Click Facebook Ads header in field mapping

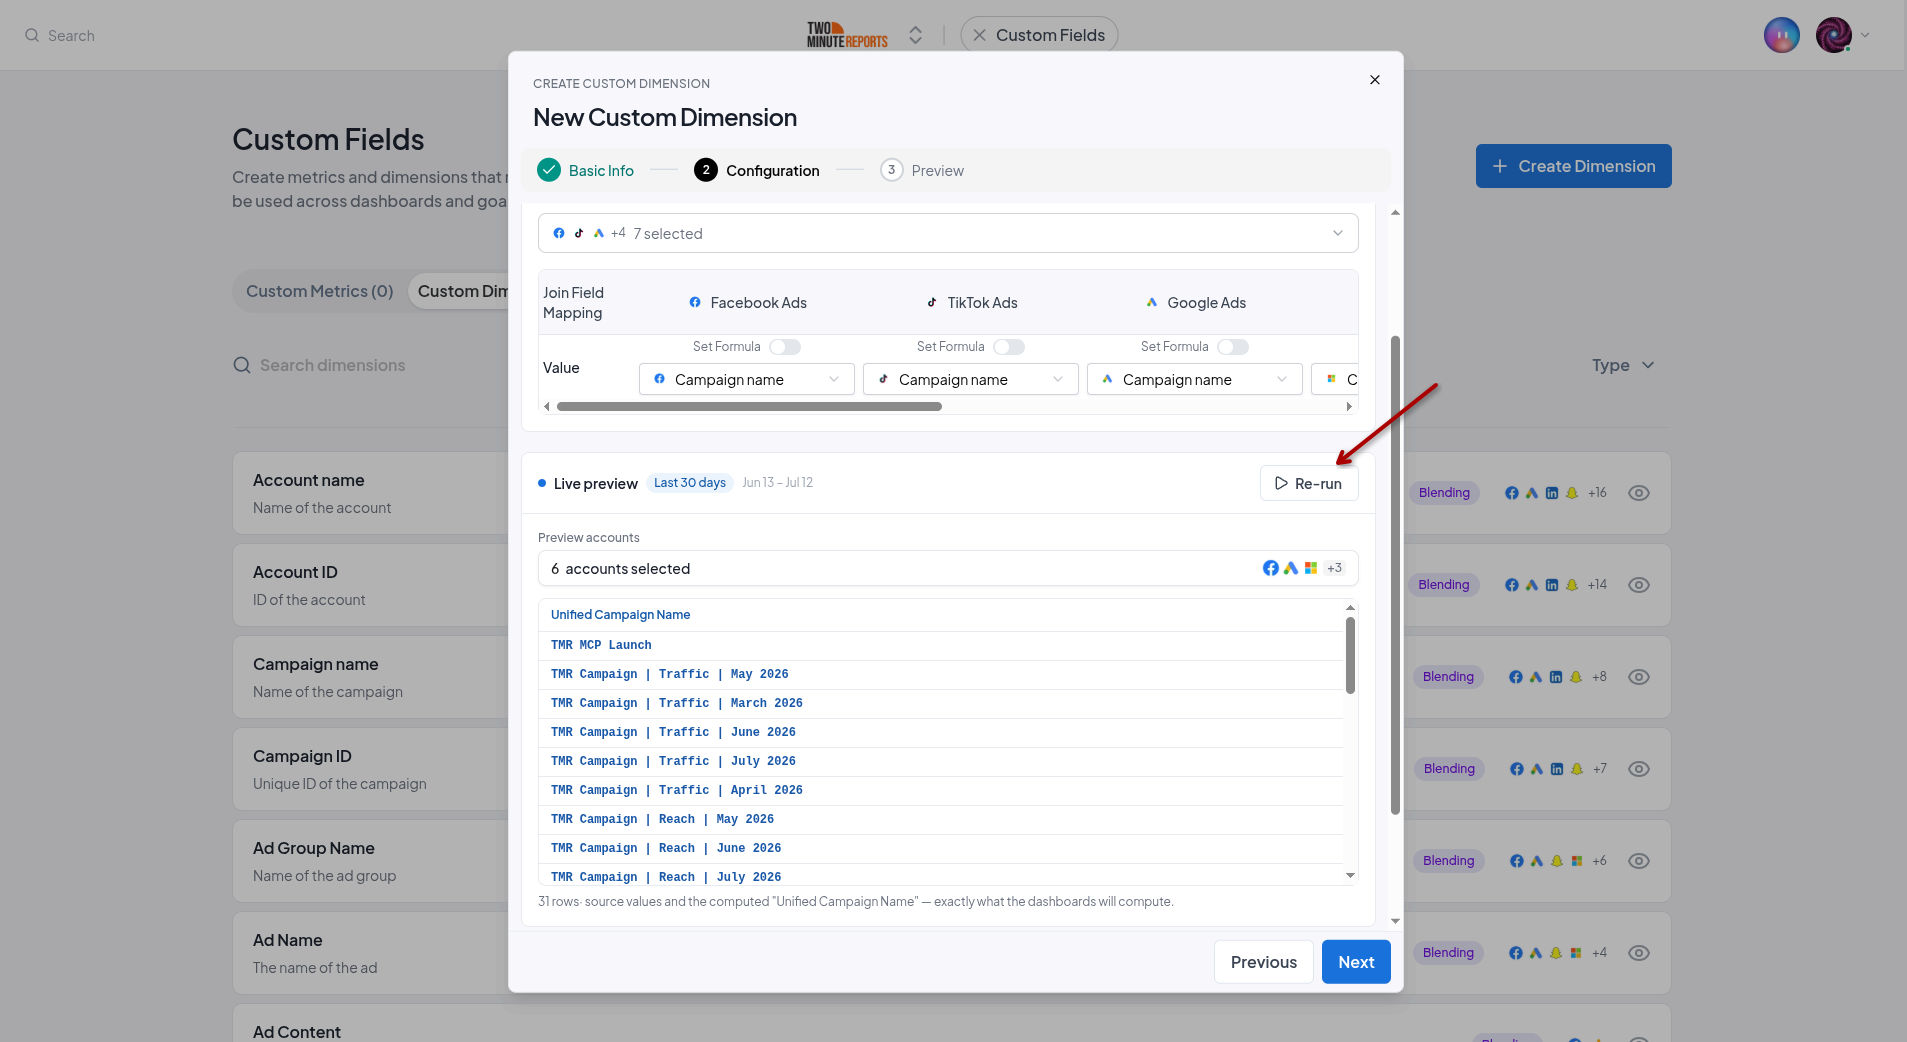pyautogui.click(x=747, y=302)
